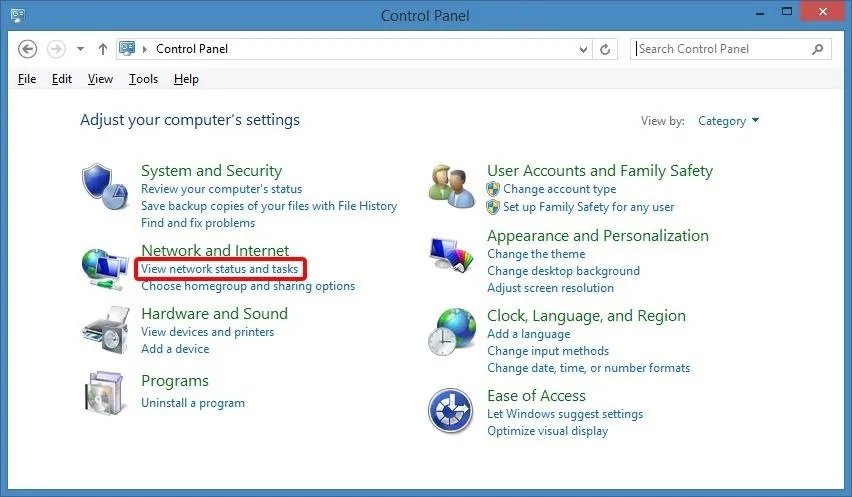Click Change desktop background
The image size is (852, 497).
click(x=563, y=270)
